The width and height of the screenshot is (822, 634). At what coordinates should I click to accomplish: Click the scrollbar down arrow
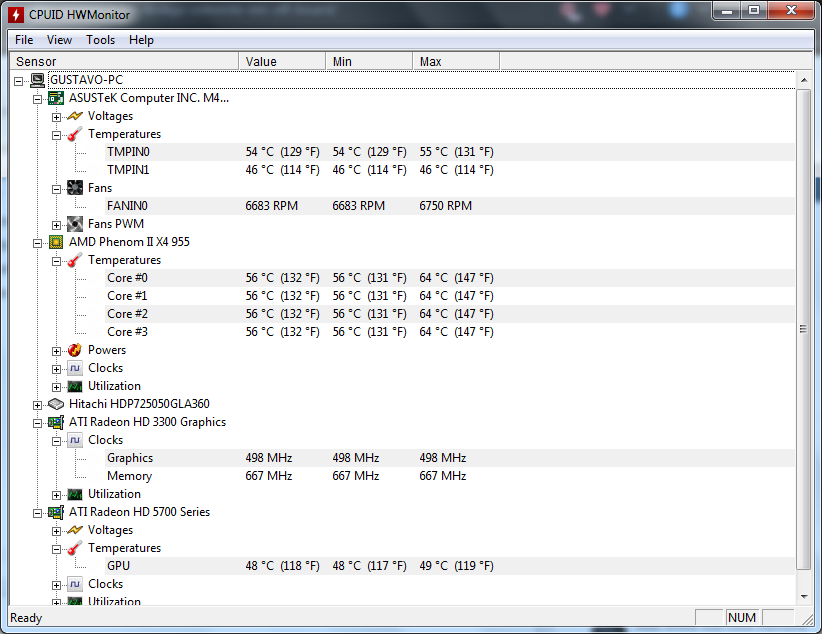pos(804,596)
